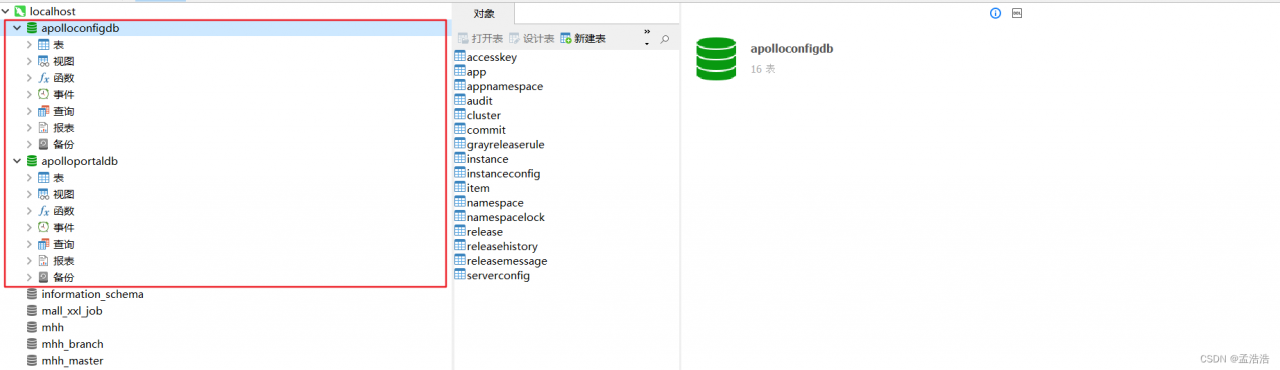This screenshot has height=370, width=1280.
Task: Click the large green apolloconfigdb database icon
Action: pos(716,59)
